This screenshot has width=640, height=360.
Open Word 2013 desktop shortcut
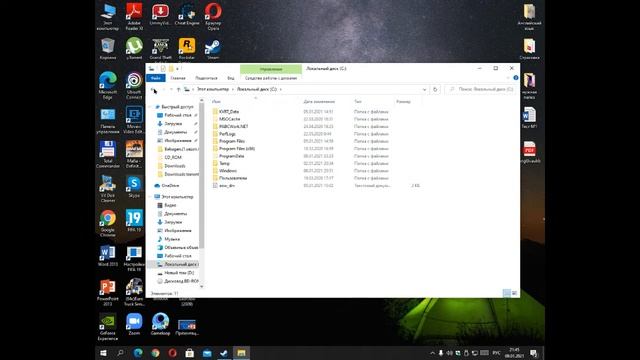coord(108,256)
